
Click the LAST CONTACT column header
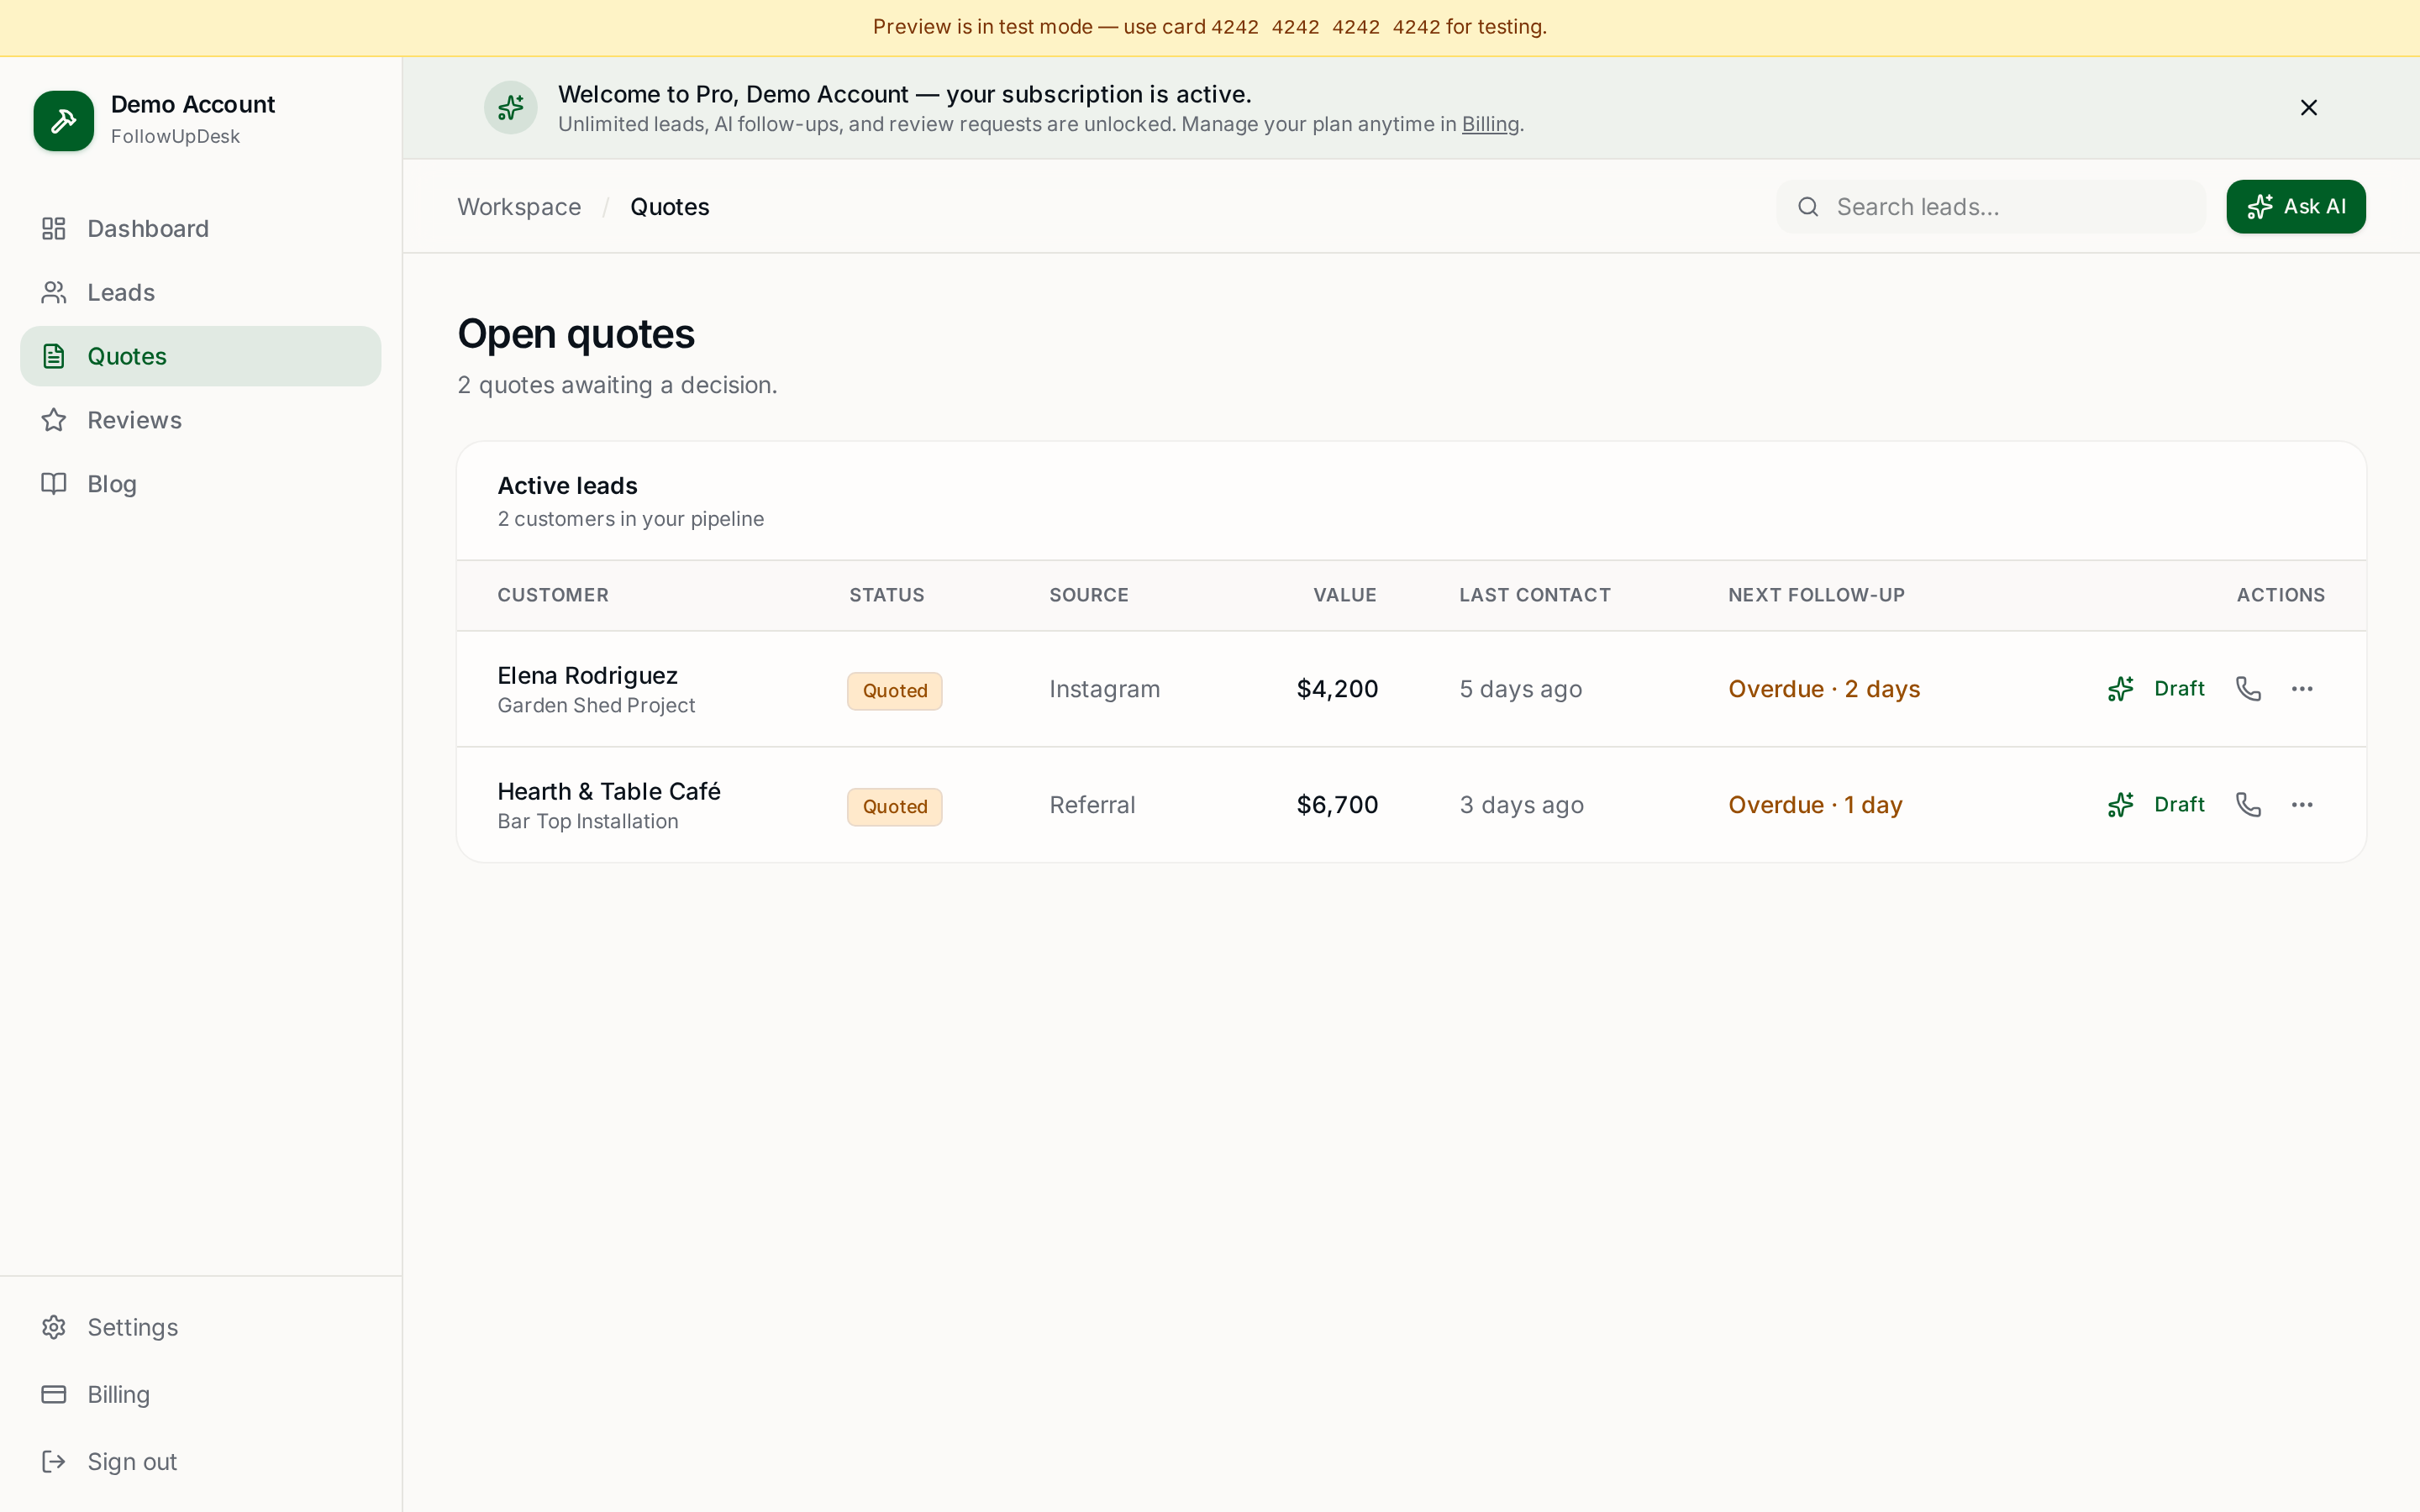[1535, 595]
